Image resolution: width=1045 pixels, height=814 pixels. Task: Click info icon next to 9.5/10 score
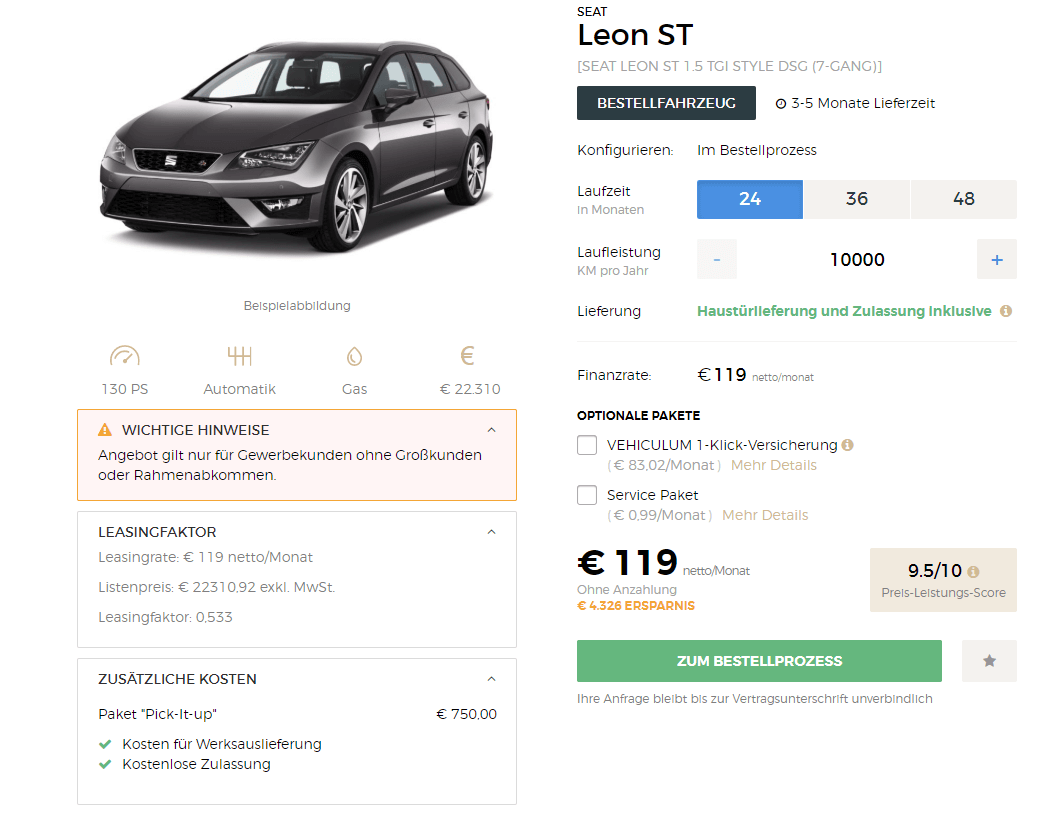[973, 571]
